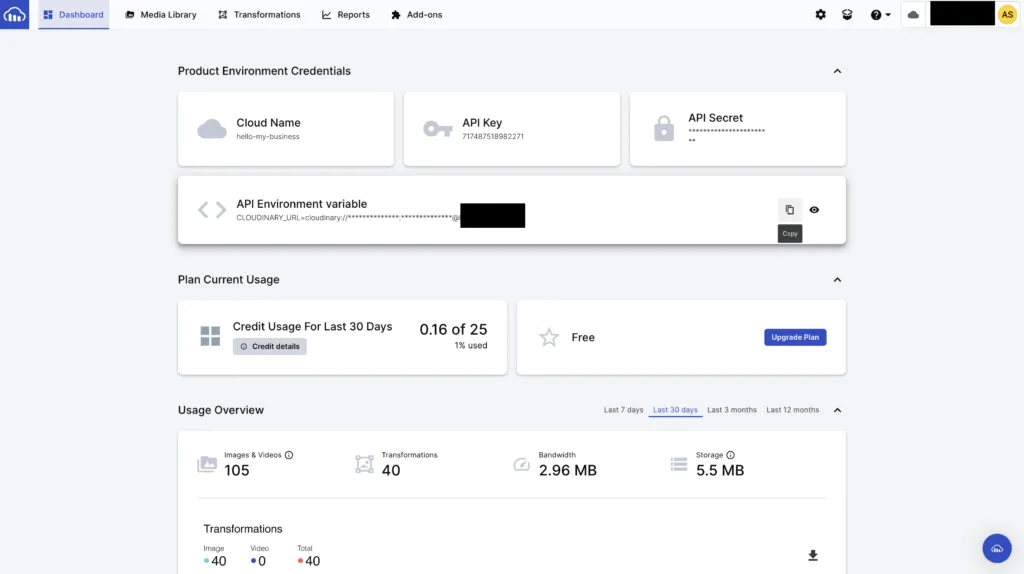Click the cloud icon beside the account name
The height and width of the screenshot is (574, 1024).
913,14
